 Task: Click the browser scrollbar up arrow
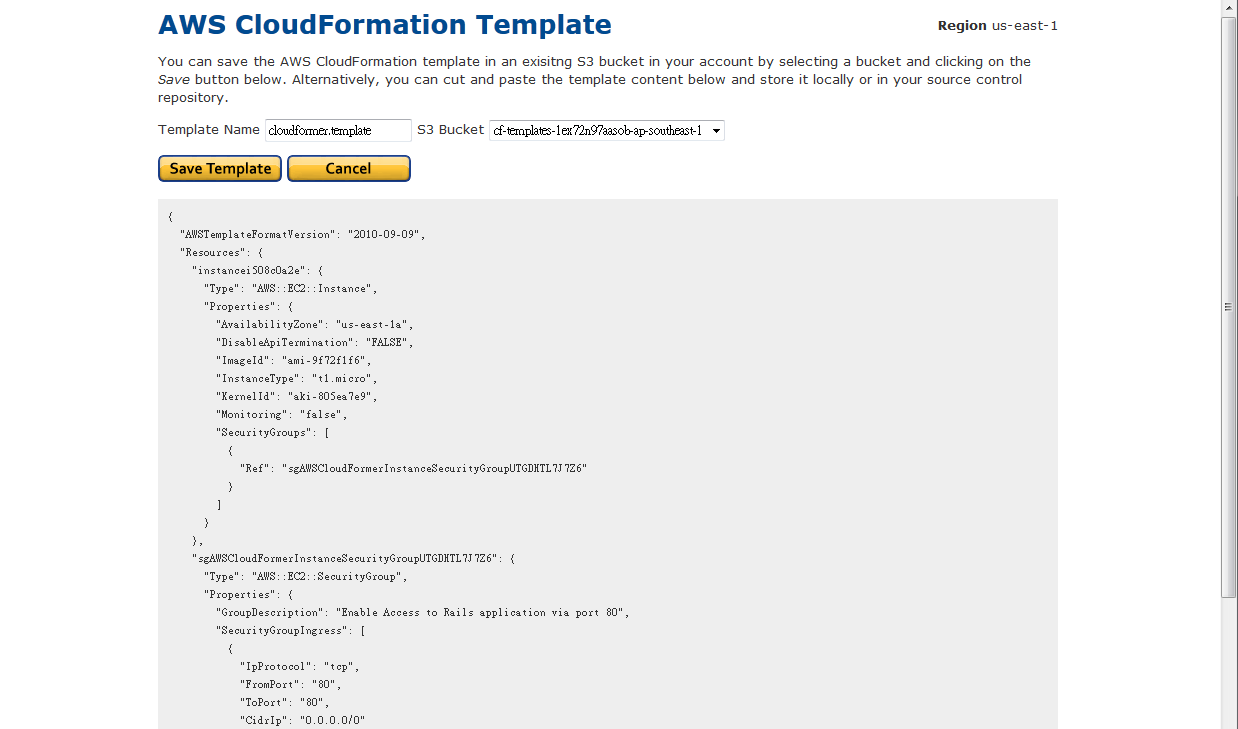(1229, 8)
